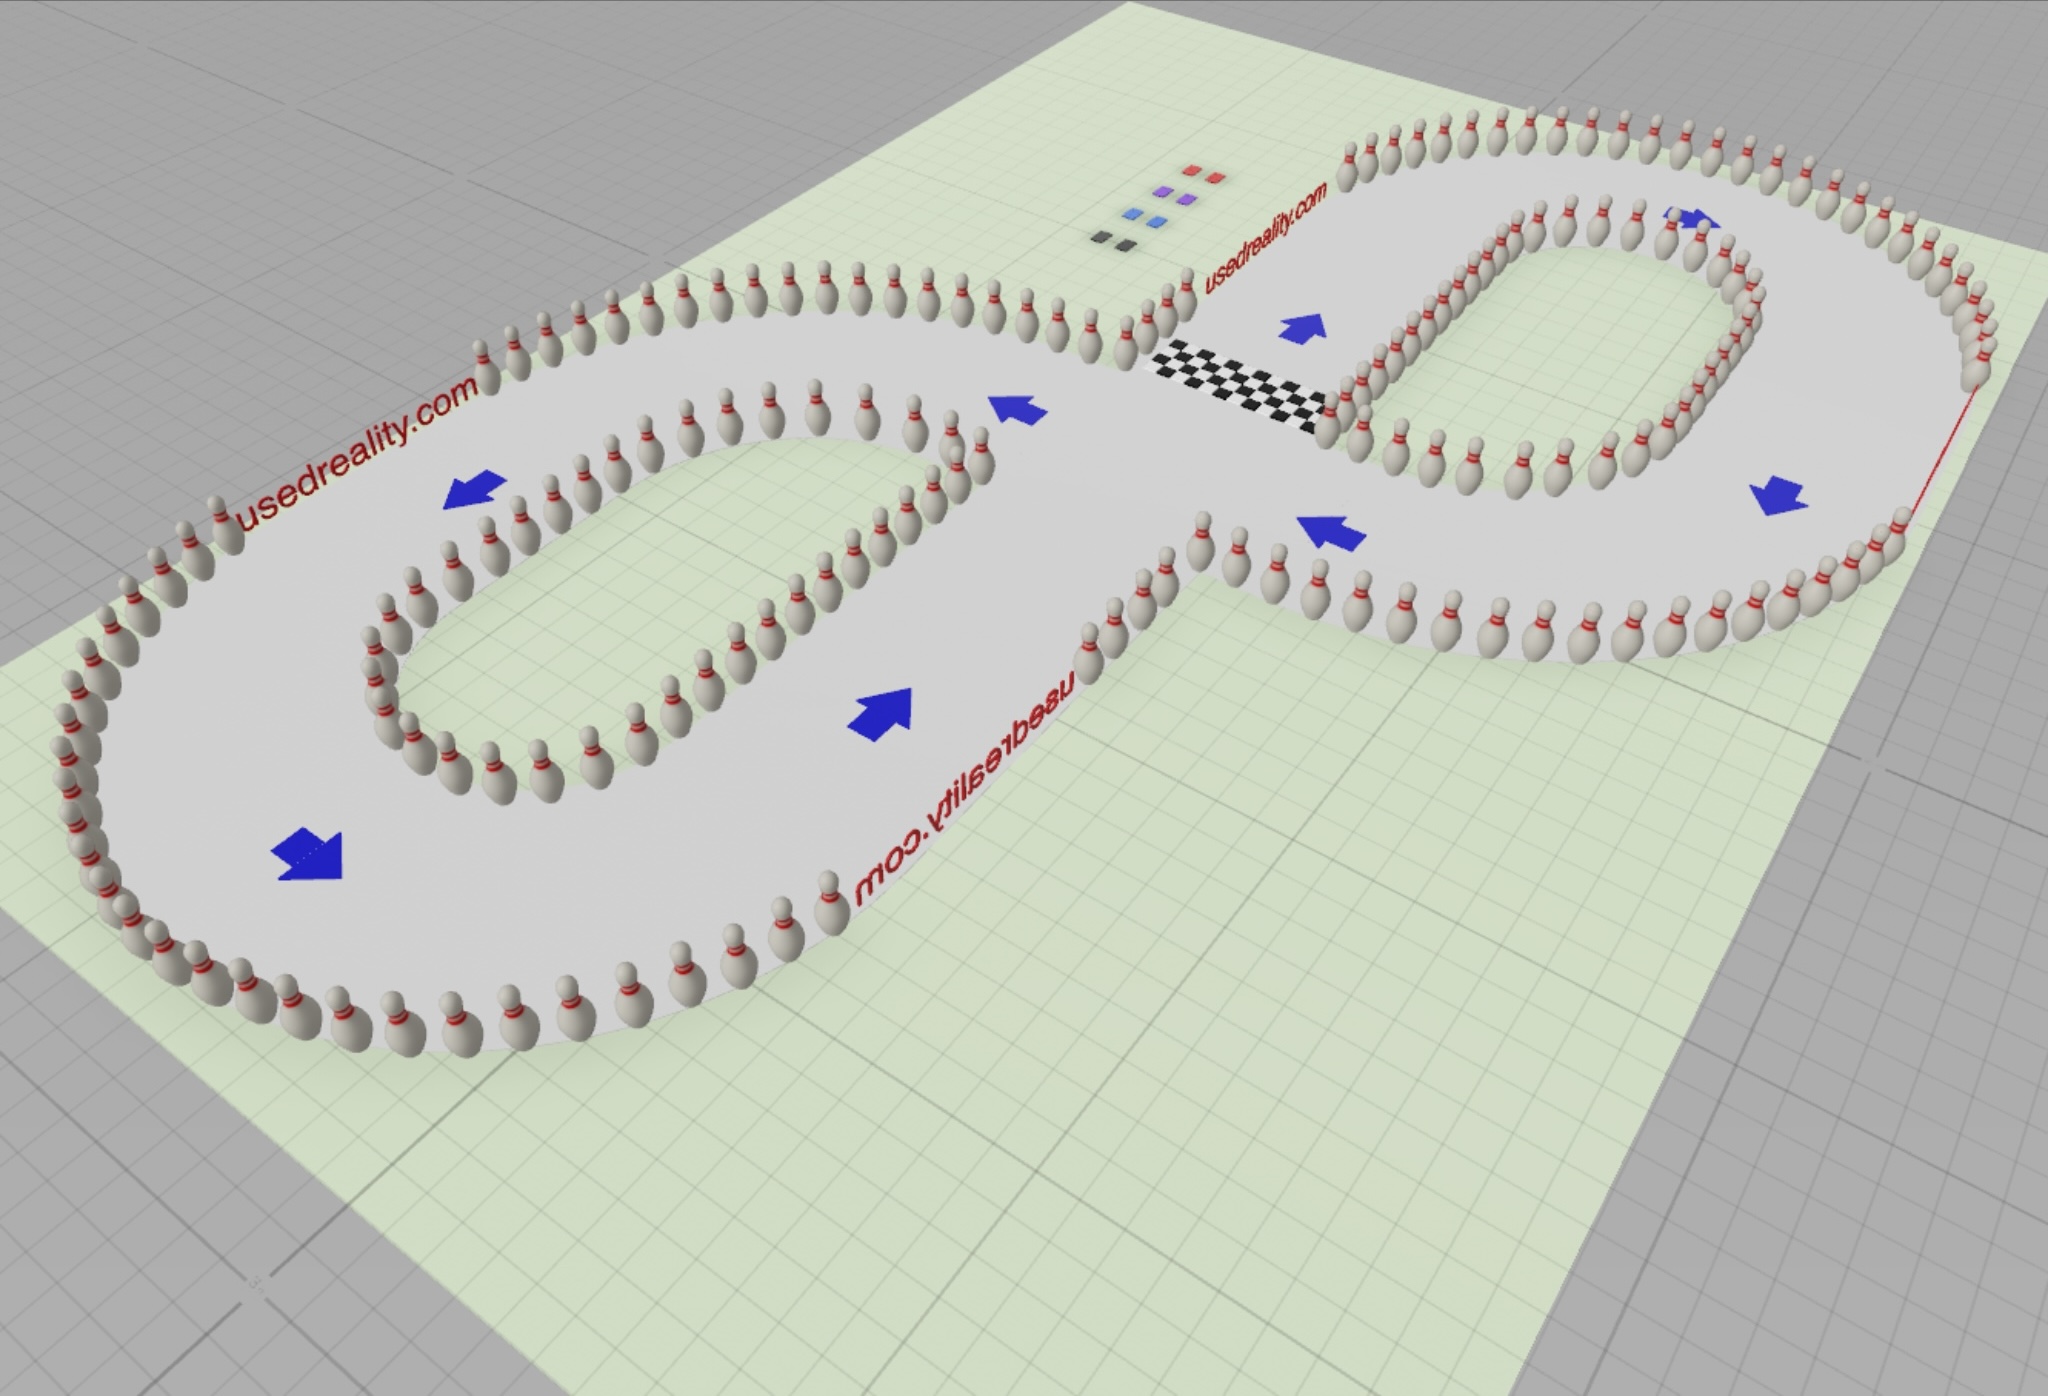Click the thin red line at the right track edge
Viewport: 2048px width, 1396px height.
[1943, 450]
